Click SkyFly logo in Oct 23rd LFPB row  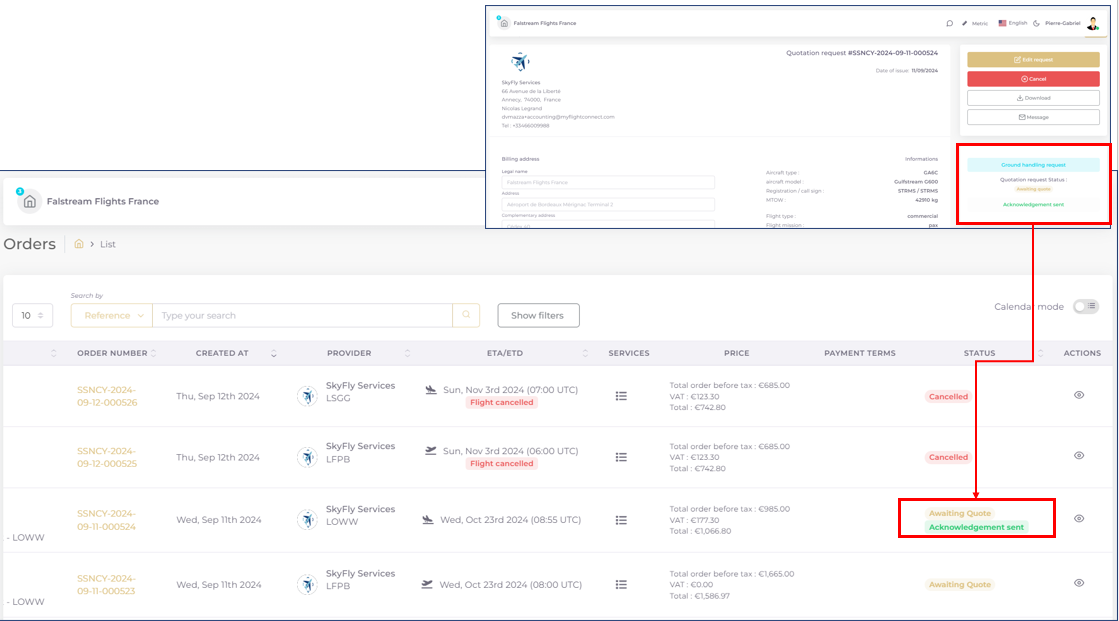pyautogui.click(x=308, y=585)
